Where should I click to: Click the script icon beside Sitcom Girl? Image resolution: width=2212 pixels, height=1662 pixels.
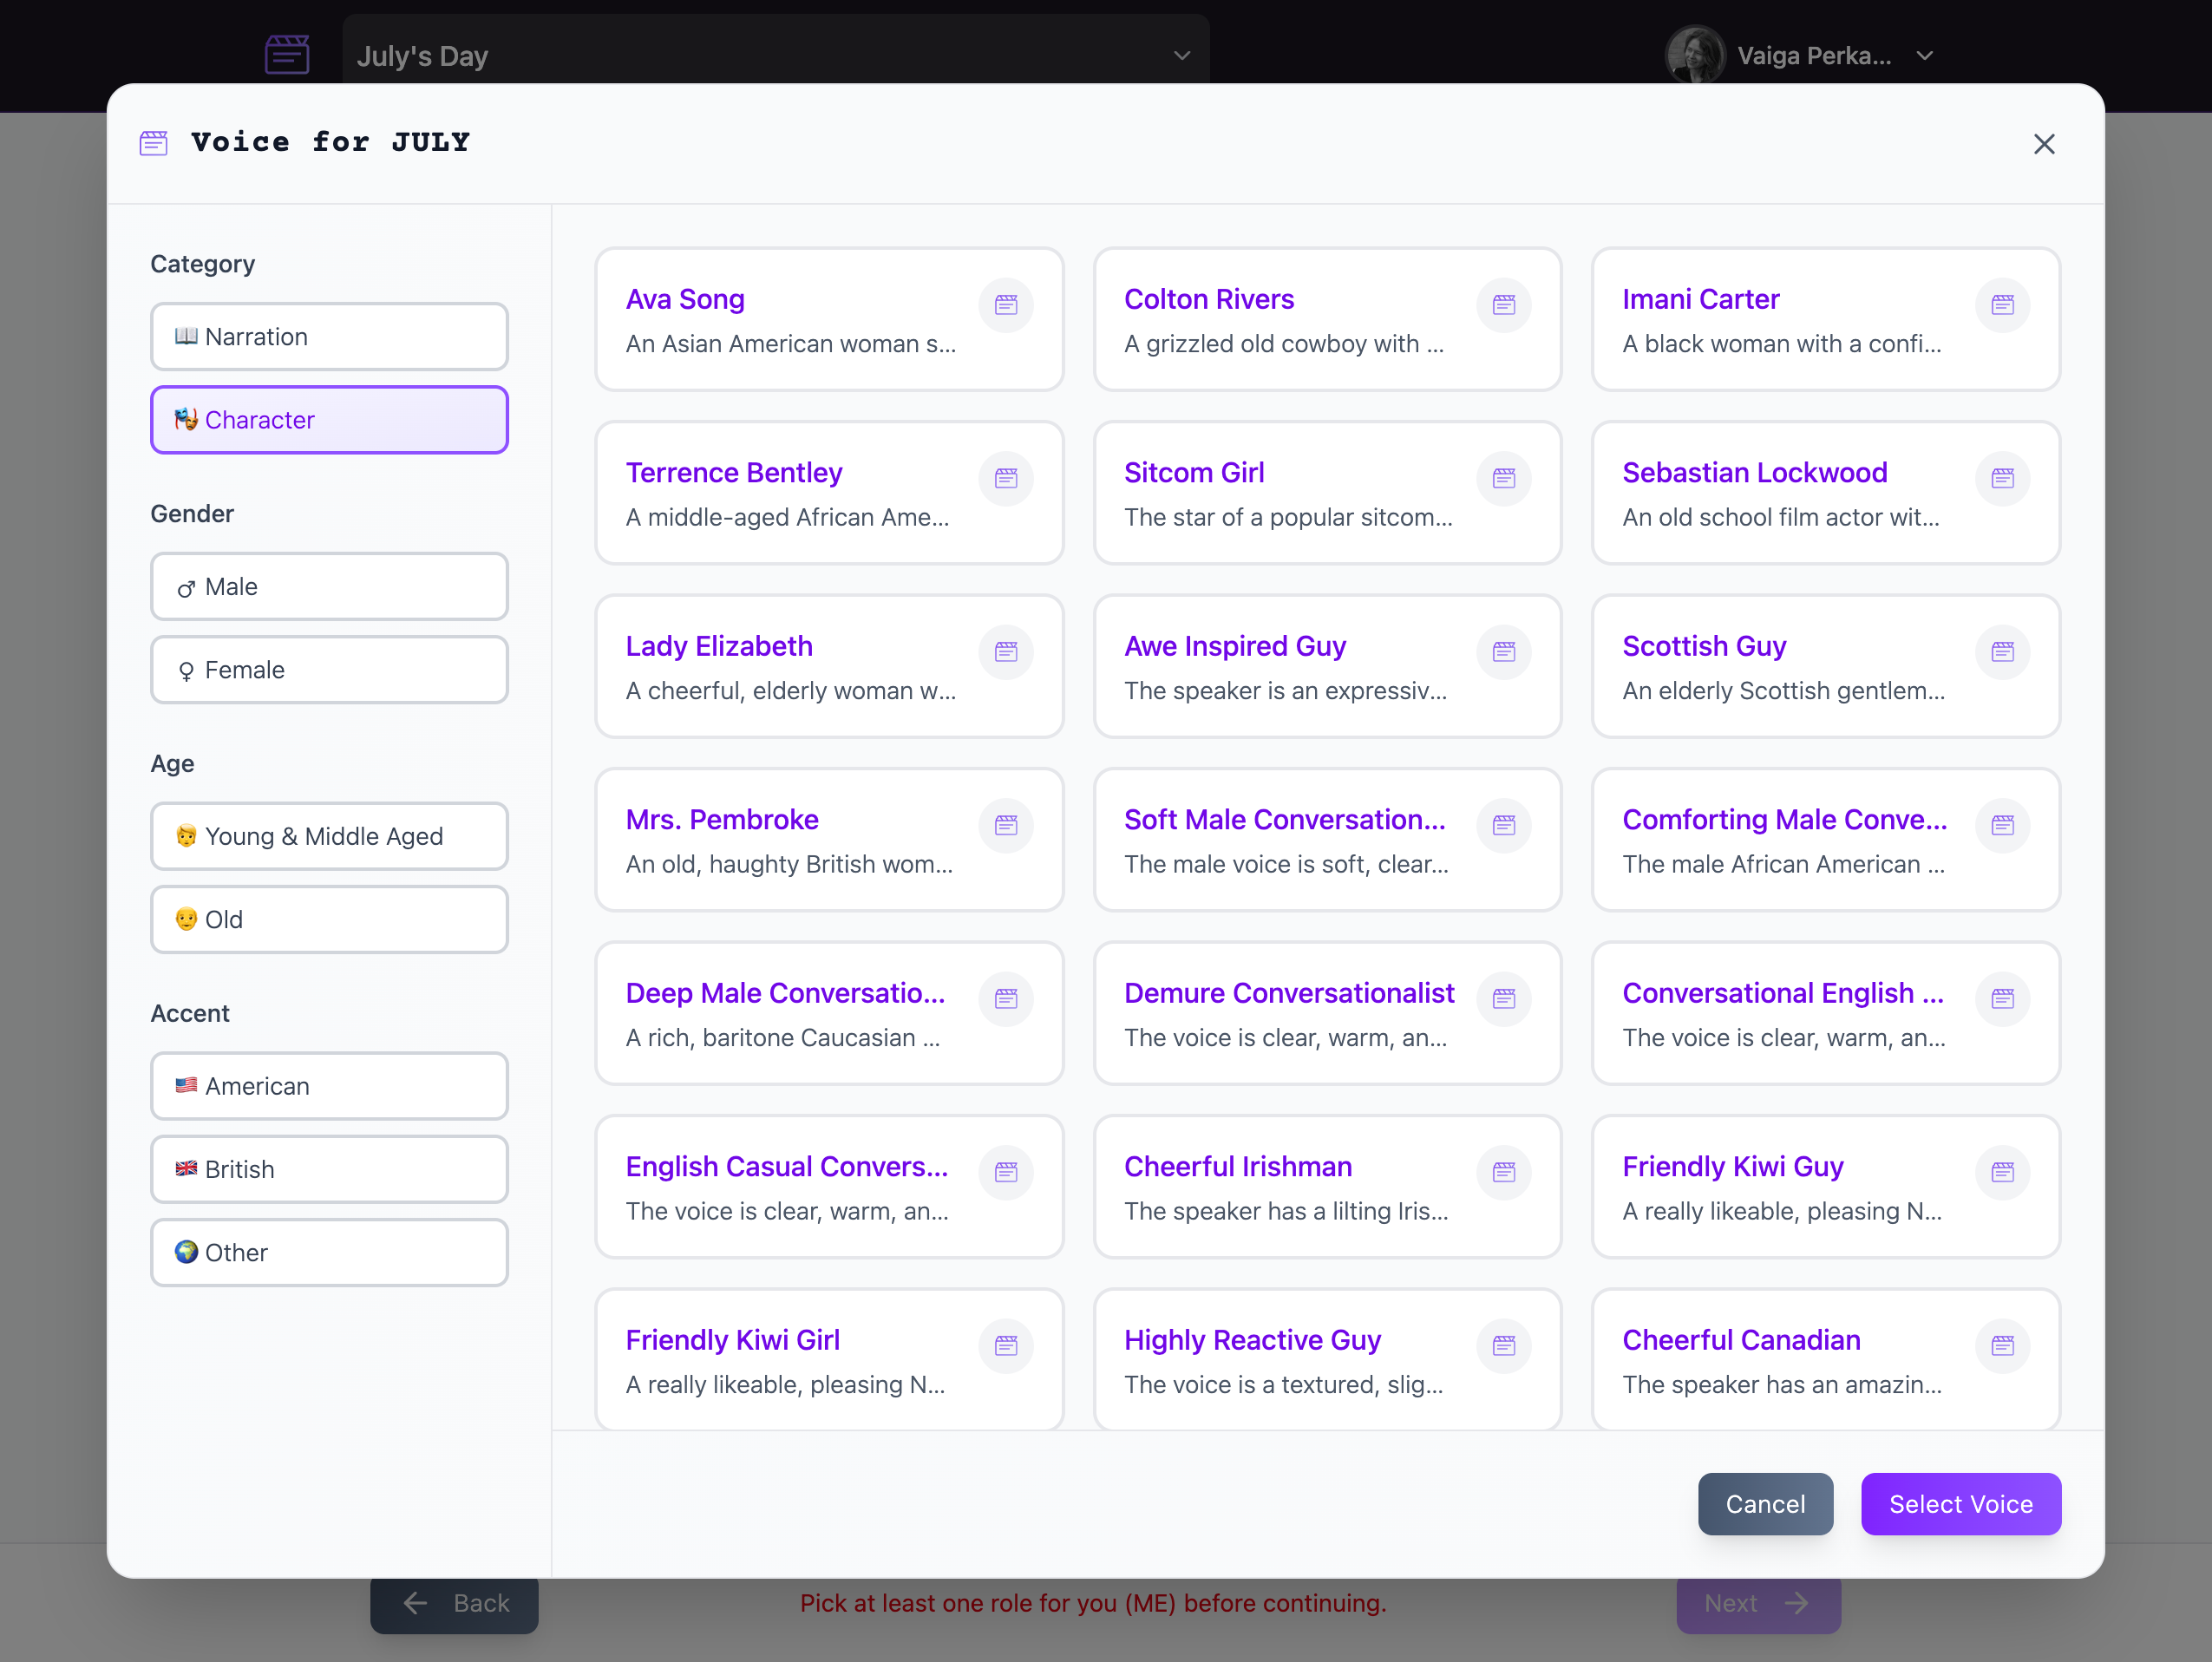1503,478
